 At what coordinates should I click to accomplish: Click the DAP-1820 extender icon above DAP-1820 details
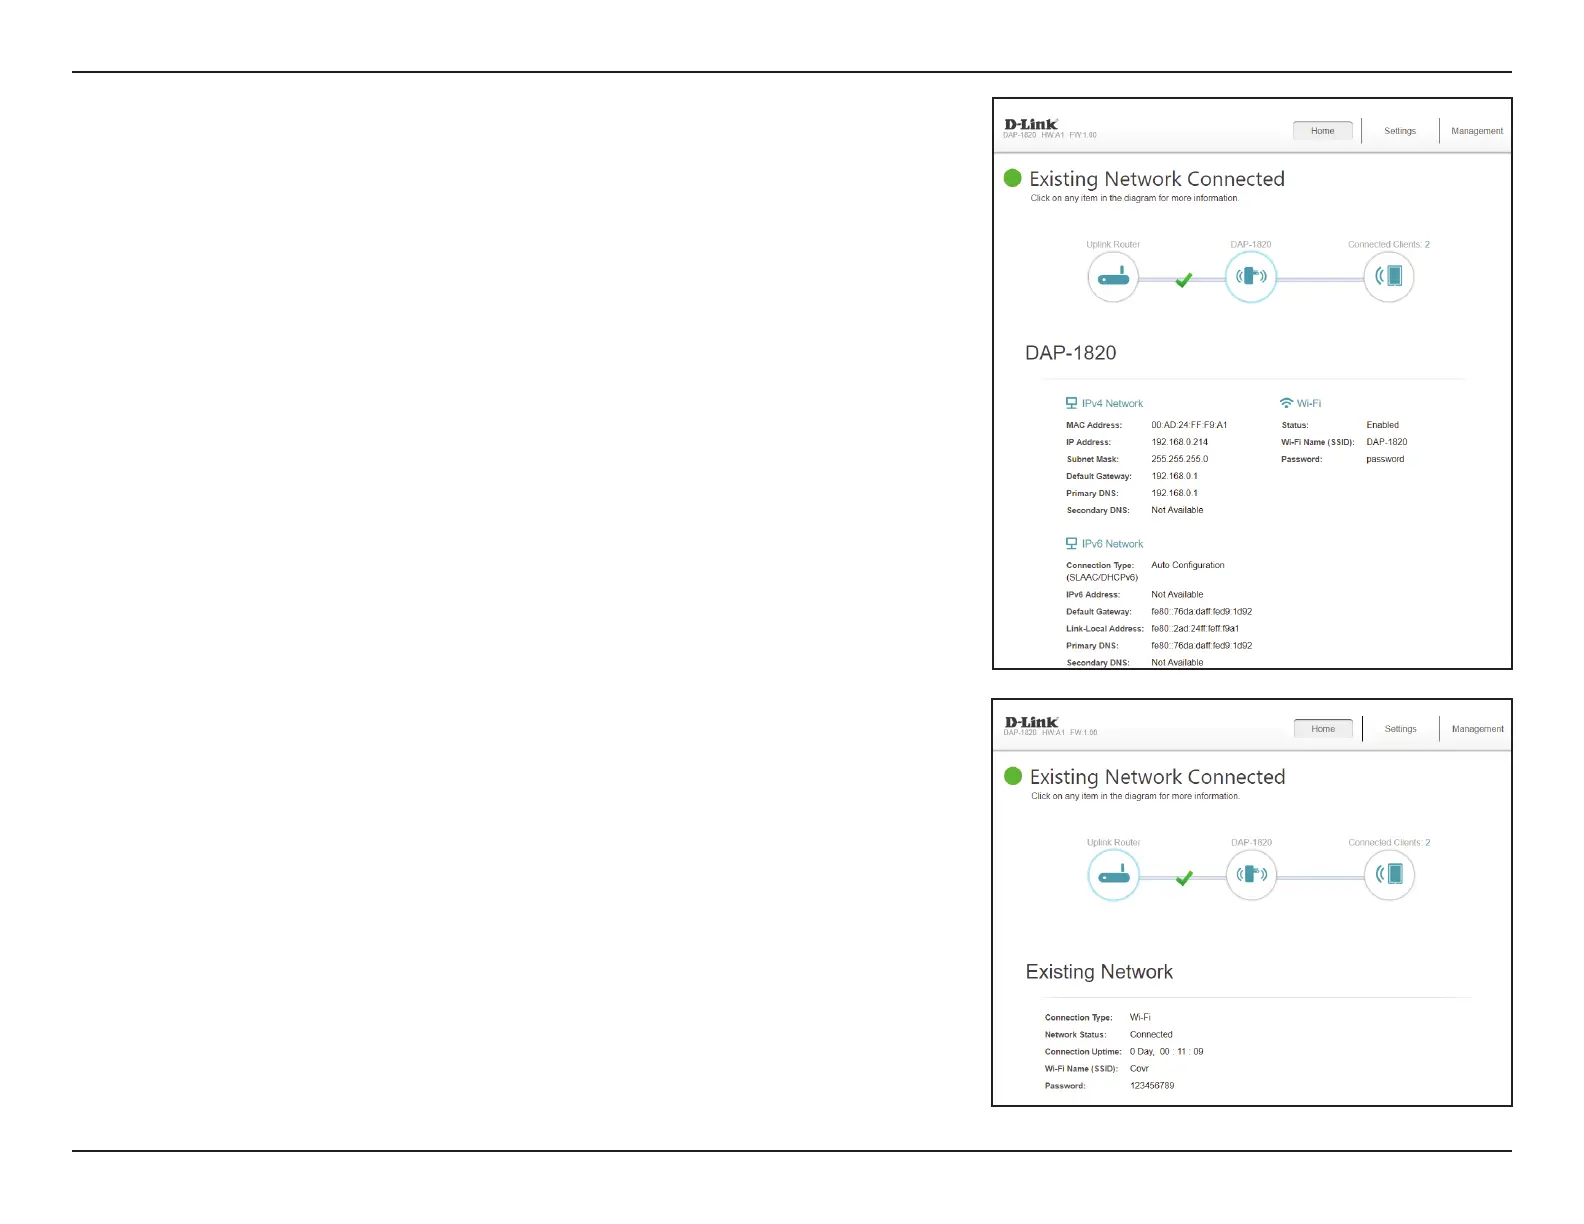pos(1251,277)
